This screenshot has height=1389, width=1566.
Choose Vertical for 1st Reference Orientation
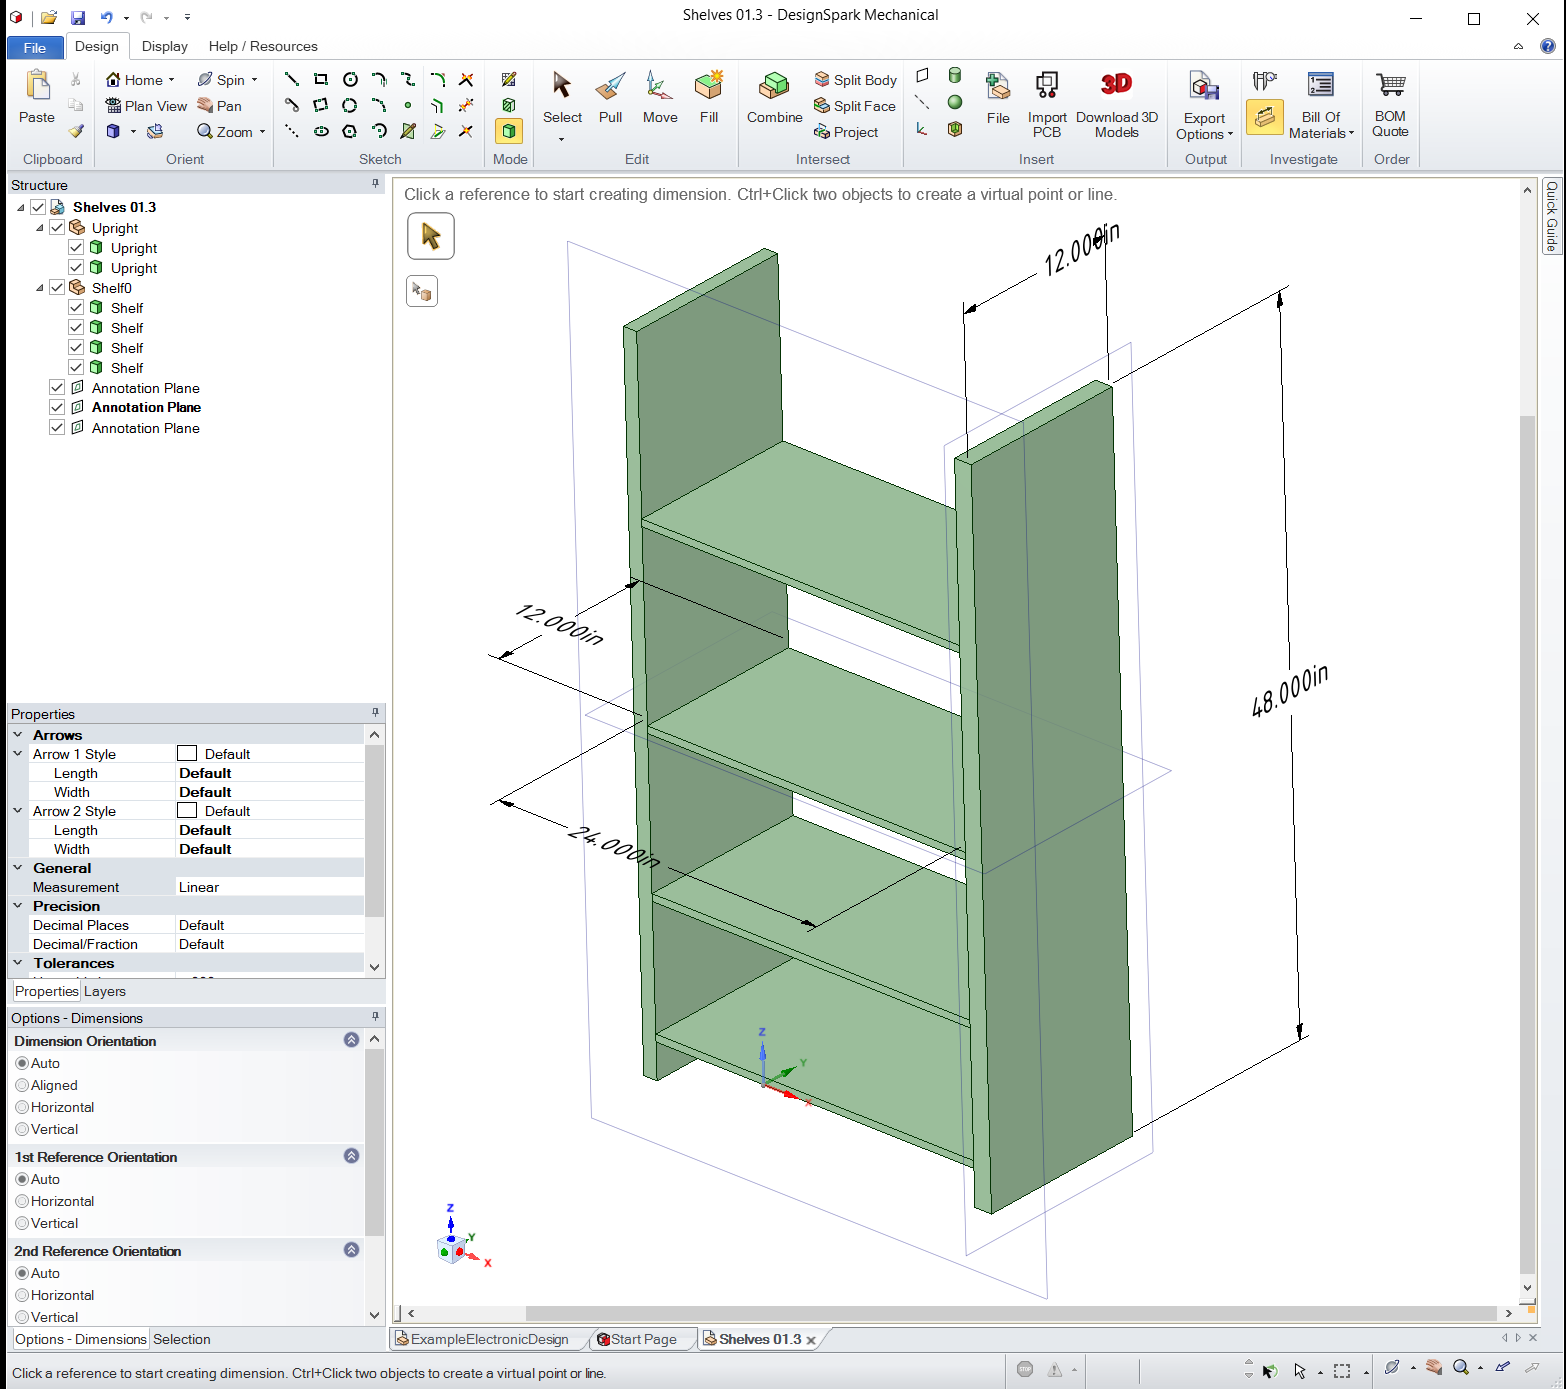22,1223
